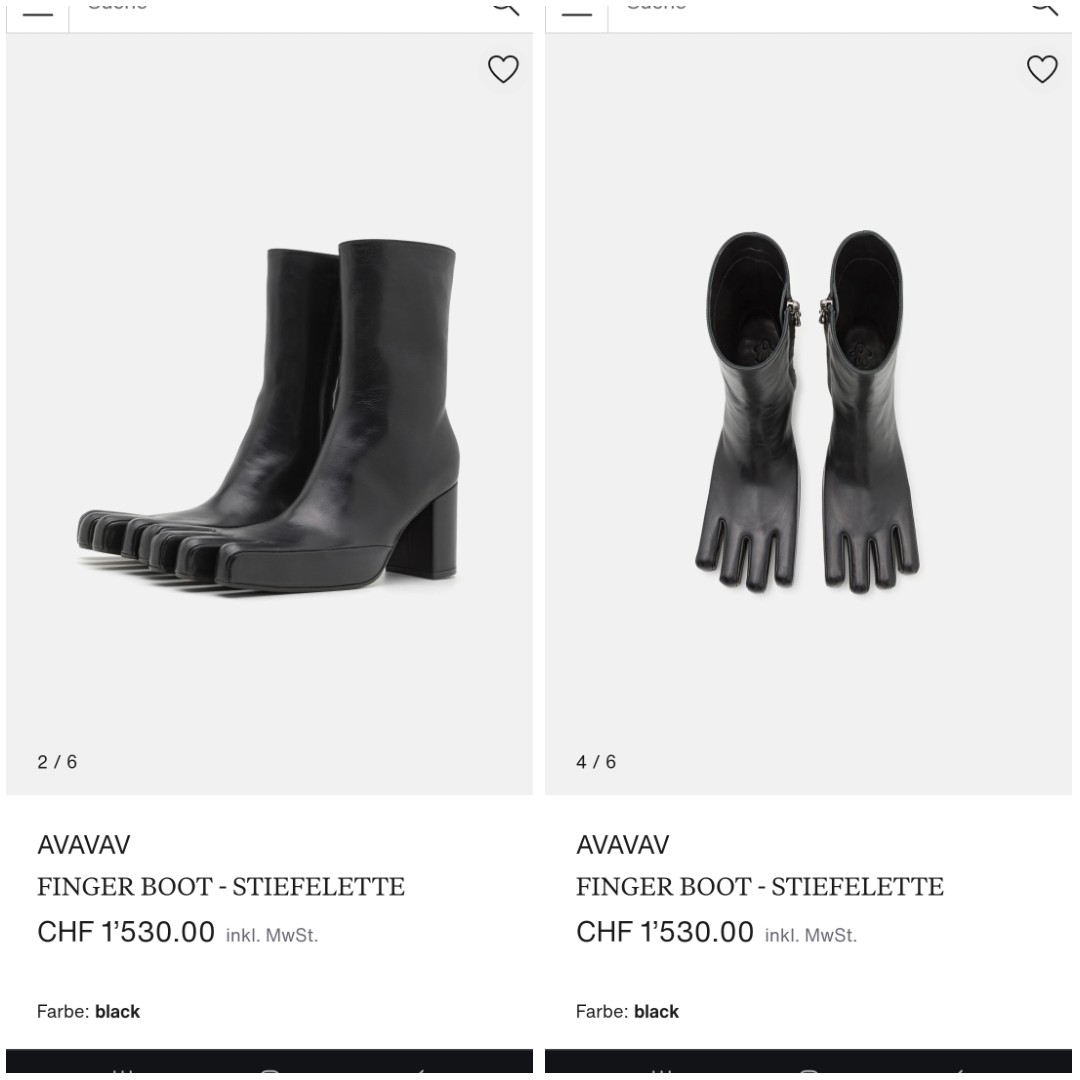Tap the search magnifier on right screen
This screenshot has width=1080, height=1080.
(1044, 8)
